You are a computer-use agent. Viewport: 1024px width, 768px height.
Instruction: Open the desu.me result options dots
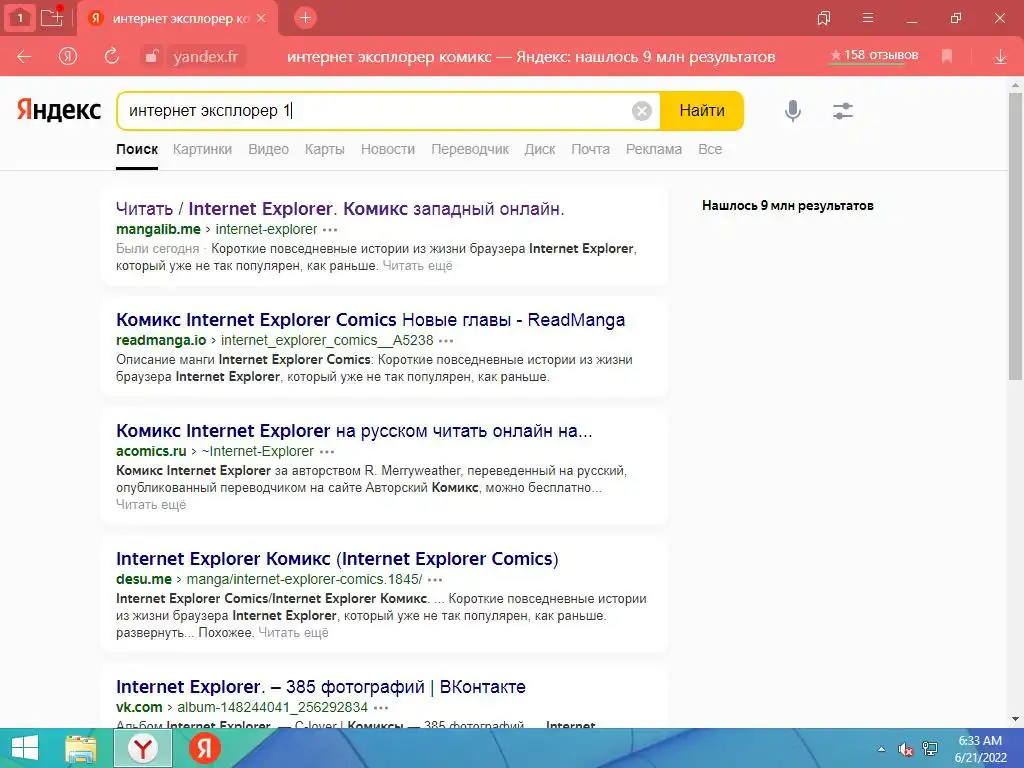click(x=435, y=580)
